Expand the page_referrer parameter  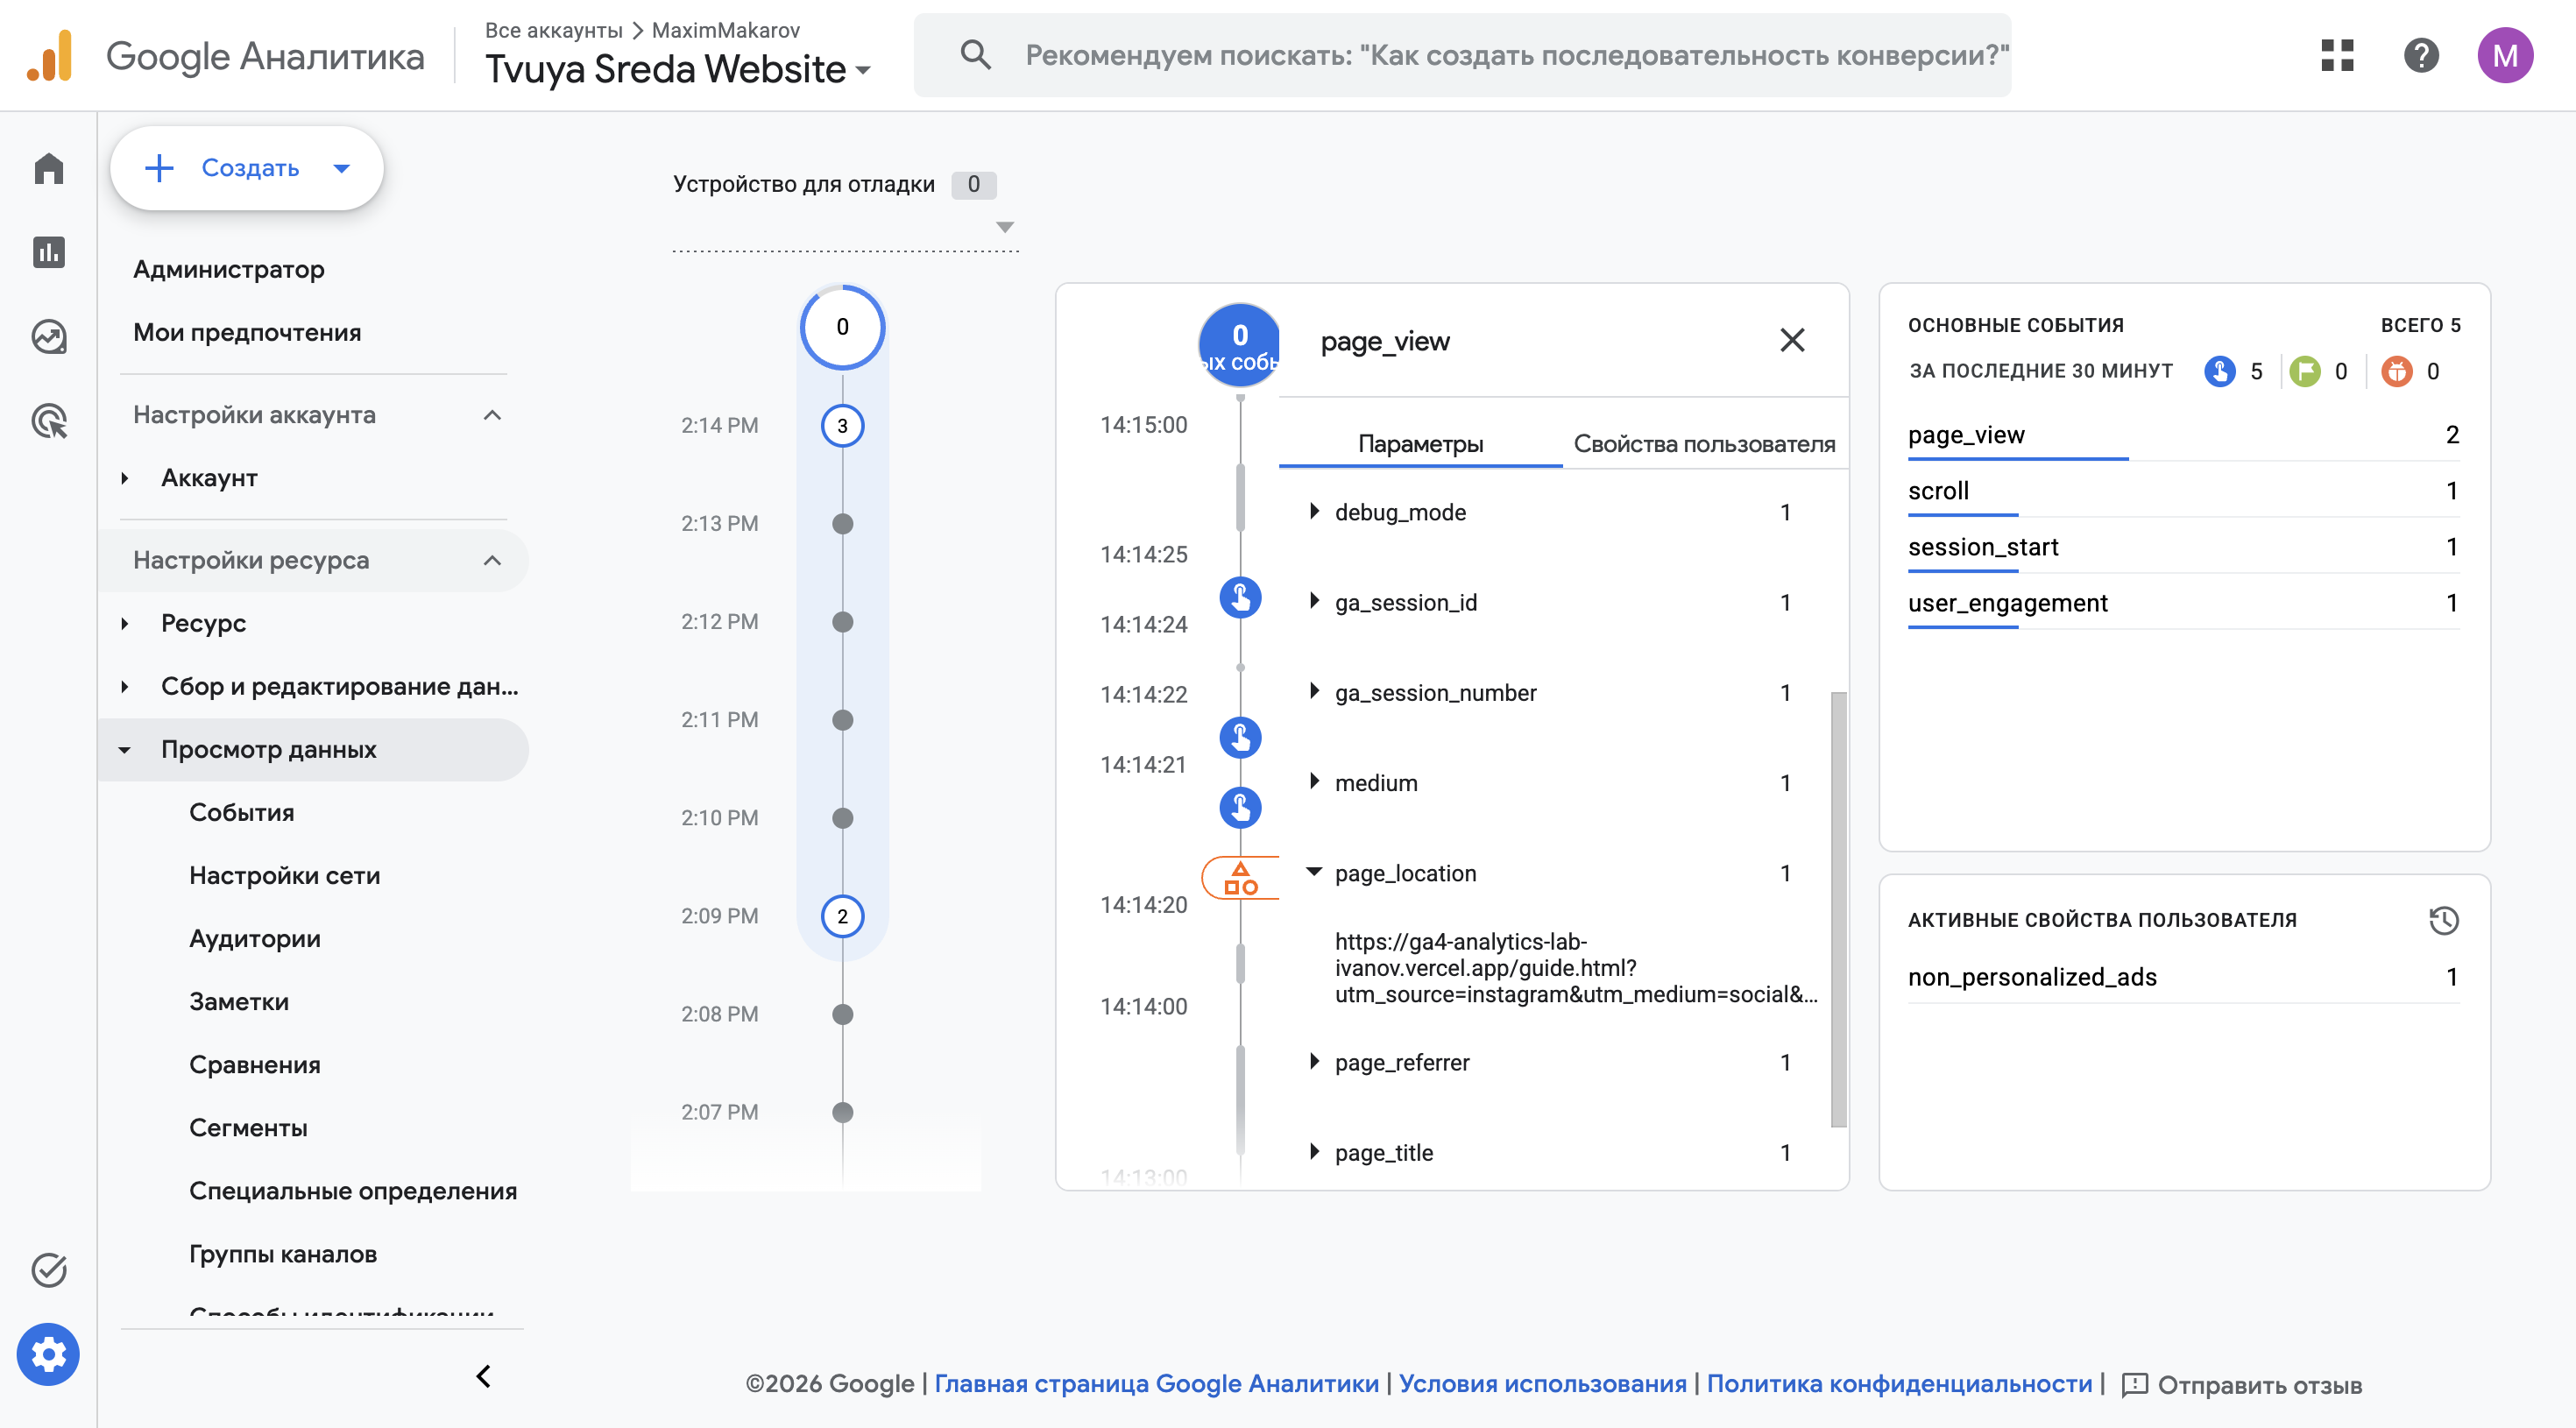click(x=1314, y=1061)
